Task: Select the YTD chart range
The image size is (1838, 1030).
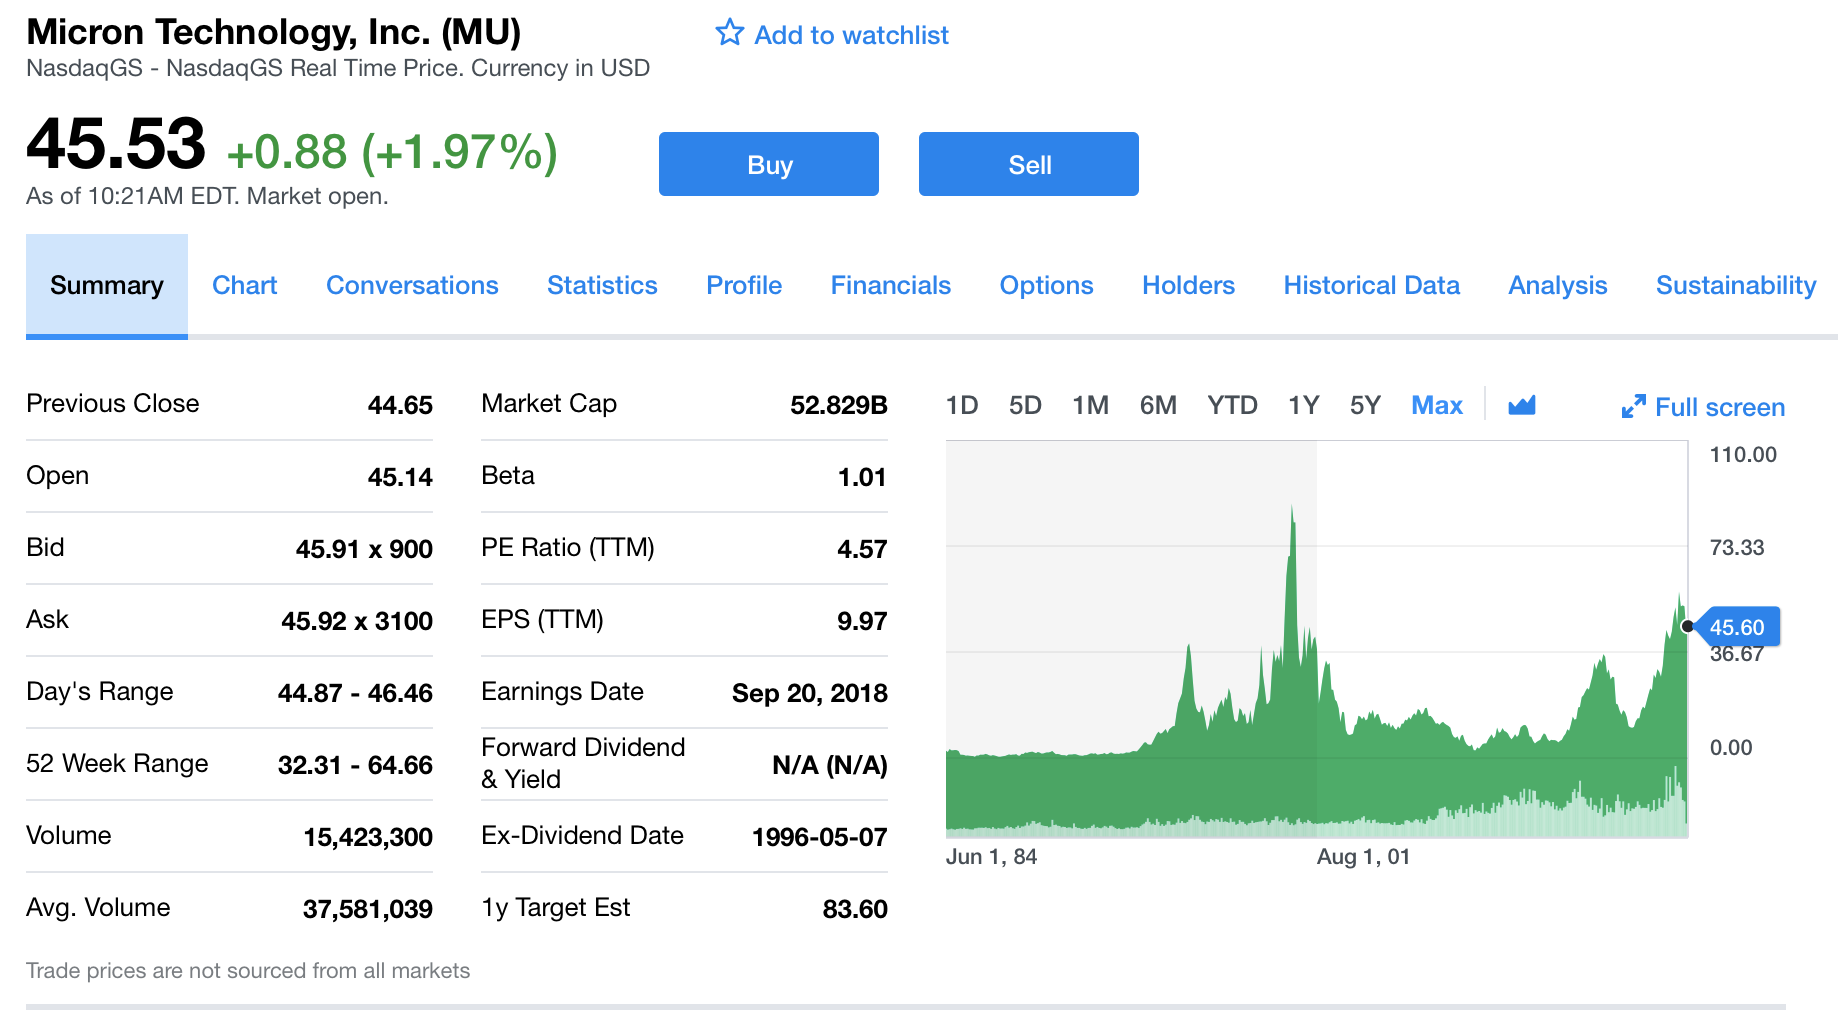Action: click(1232, 405)
